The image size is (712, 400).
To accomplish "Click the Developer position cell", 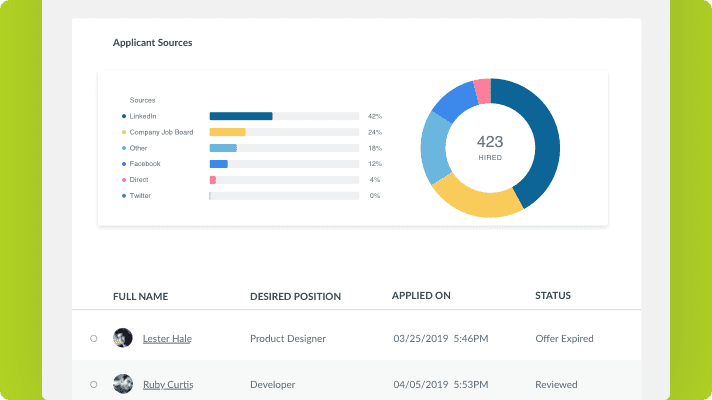I will (272, 385).
